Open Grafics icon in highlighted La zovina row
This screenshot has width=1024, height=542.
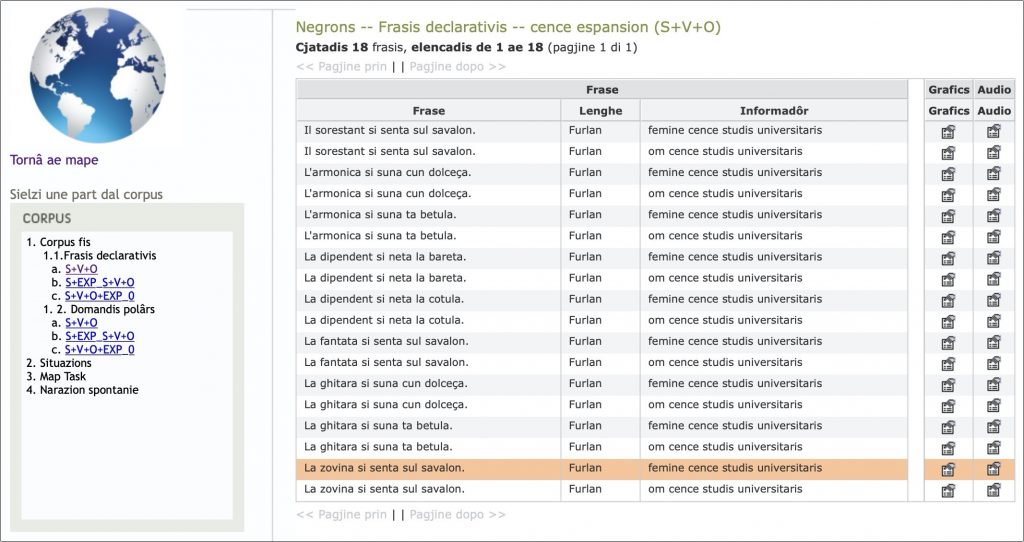pos(948,469)
